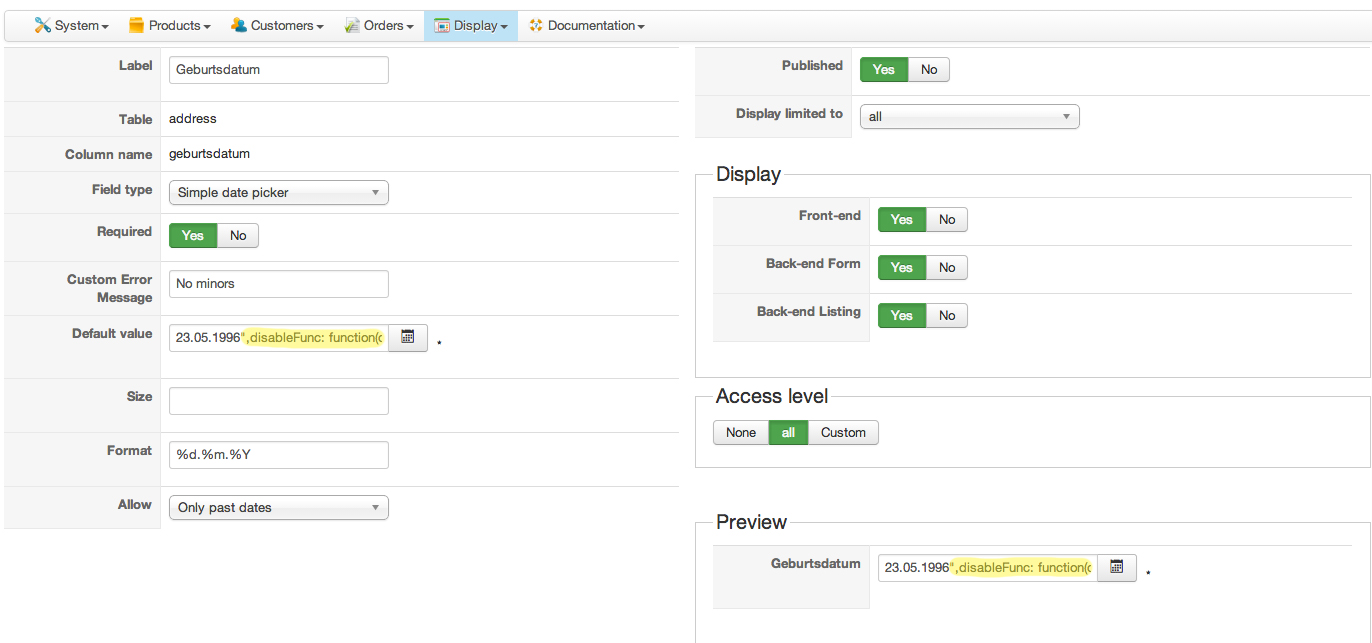
Task: Click the Label text field
Action: [x=278, y=70]
